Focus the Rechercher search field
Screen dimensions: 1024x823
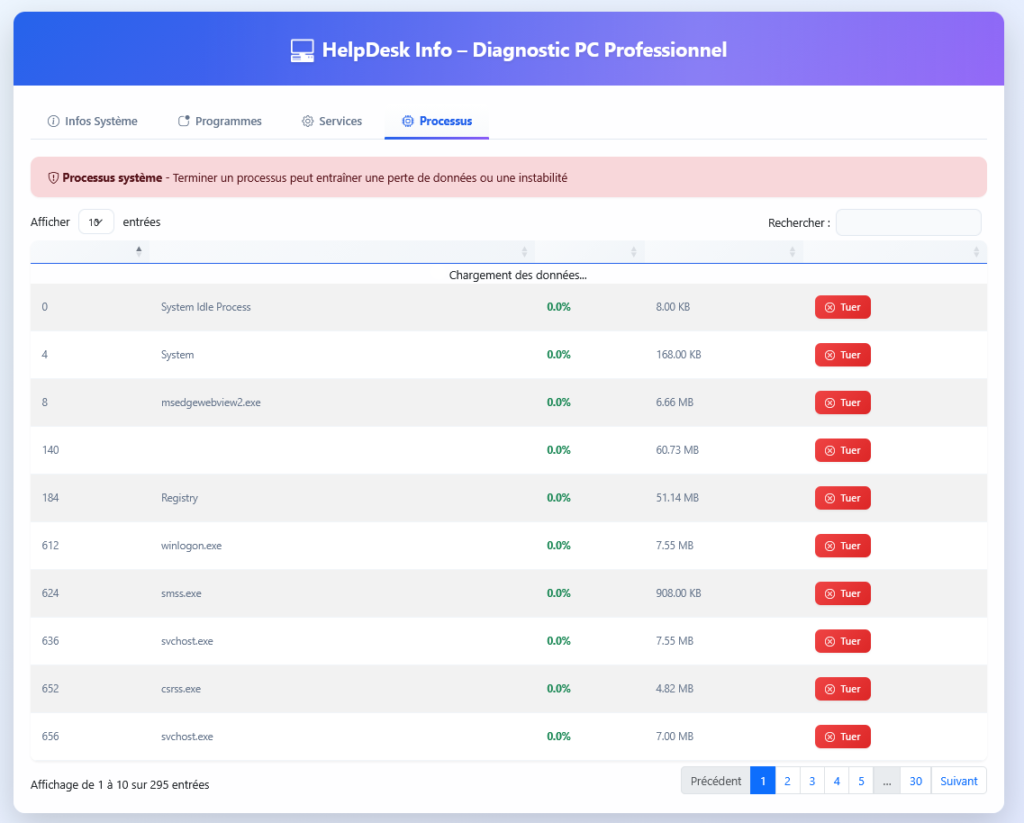point(908,222)
